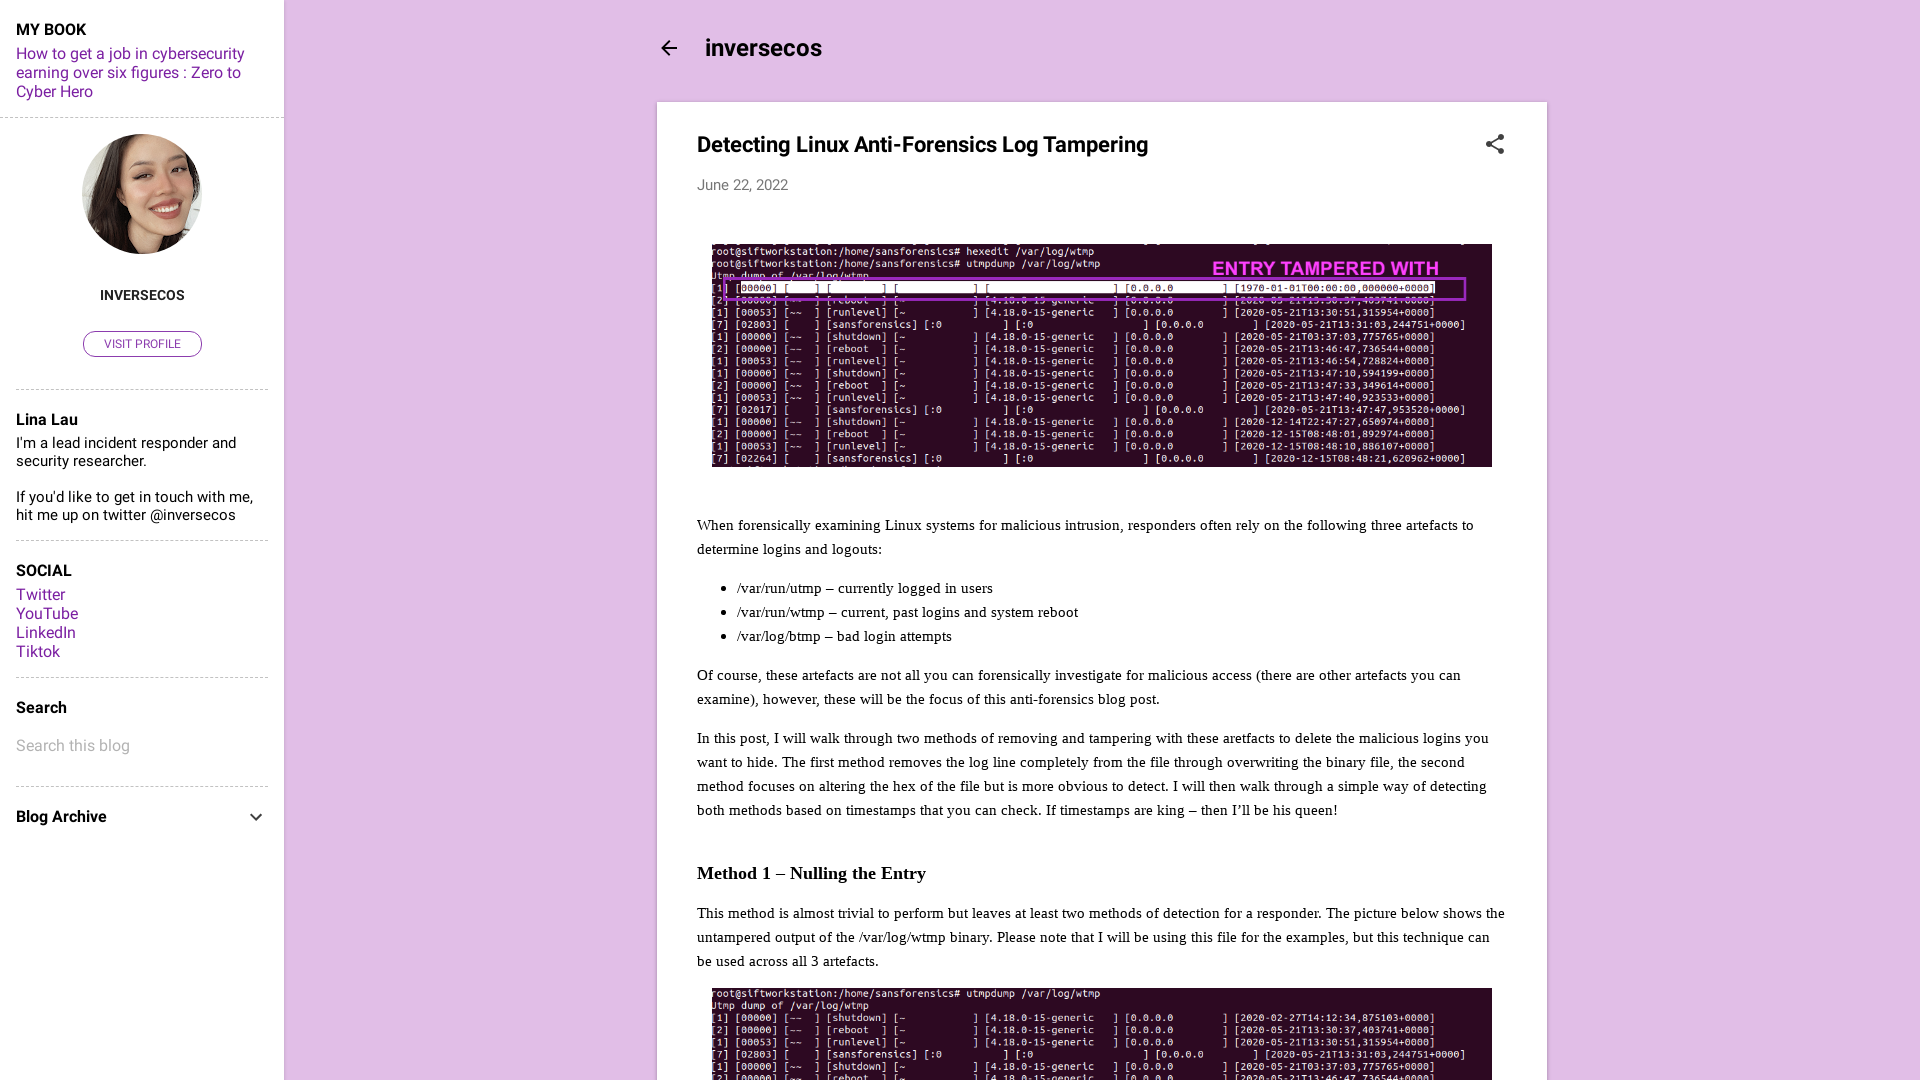Viewport: 1920px width, 1080px height.
Task: Click the back arrow next to inversecos
Action: [x=669, y=48]
